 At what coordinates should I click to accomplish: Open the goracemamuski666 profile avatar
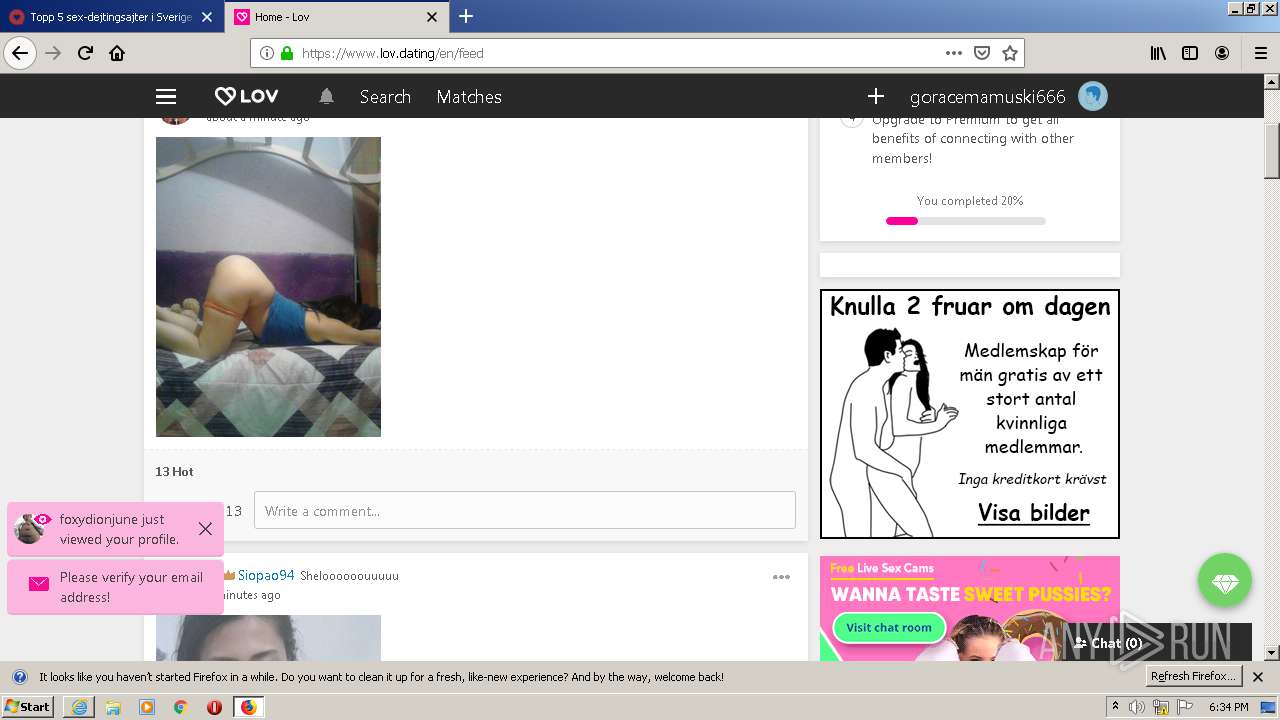1093,96
